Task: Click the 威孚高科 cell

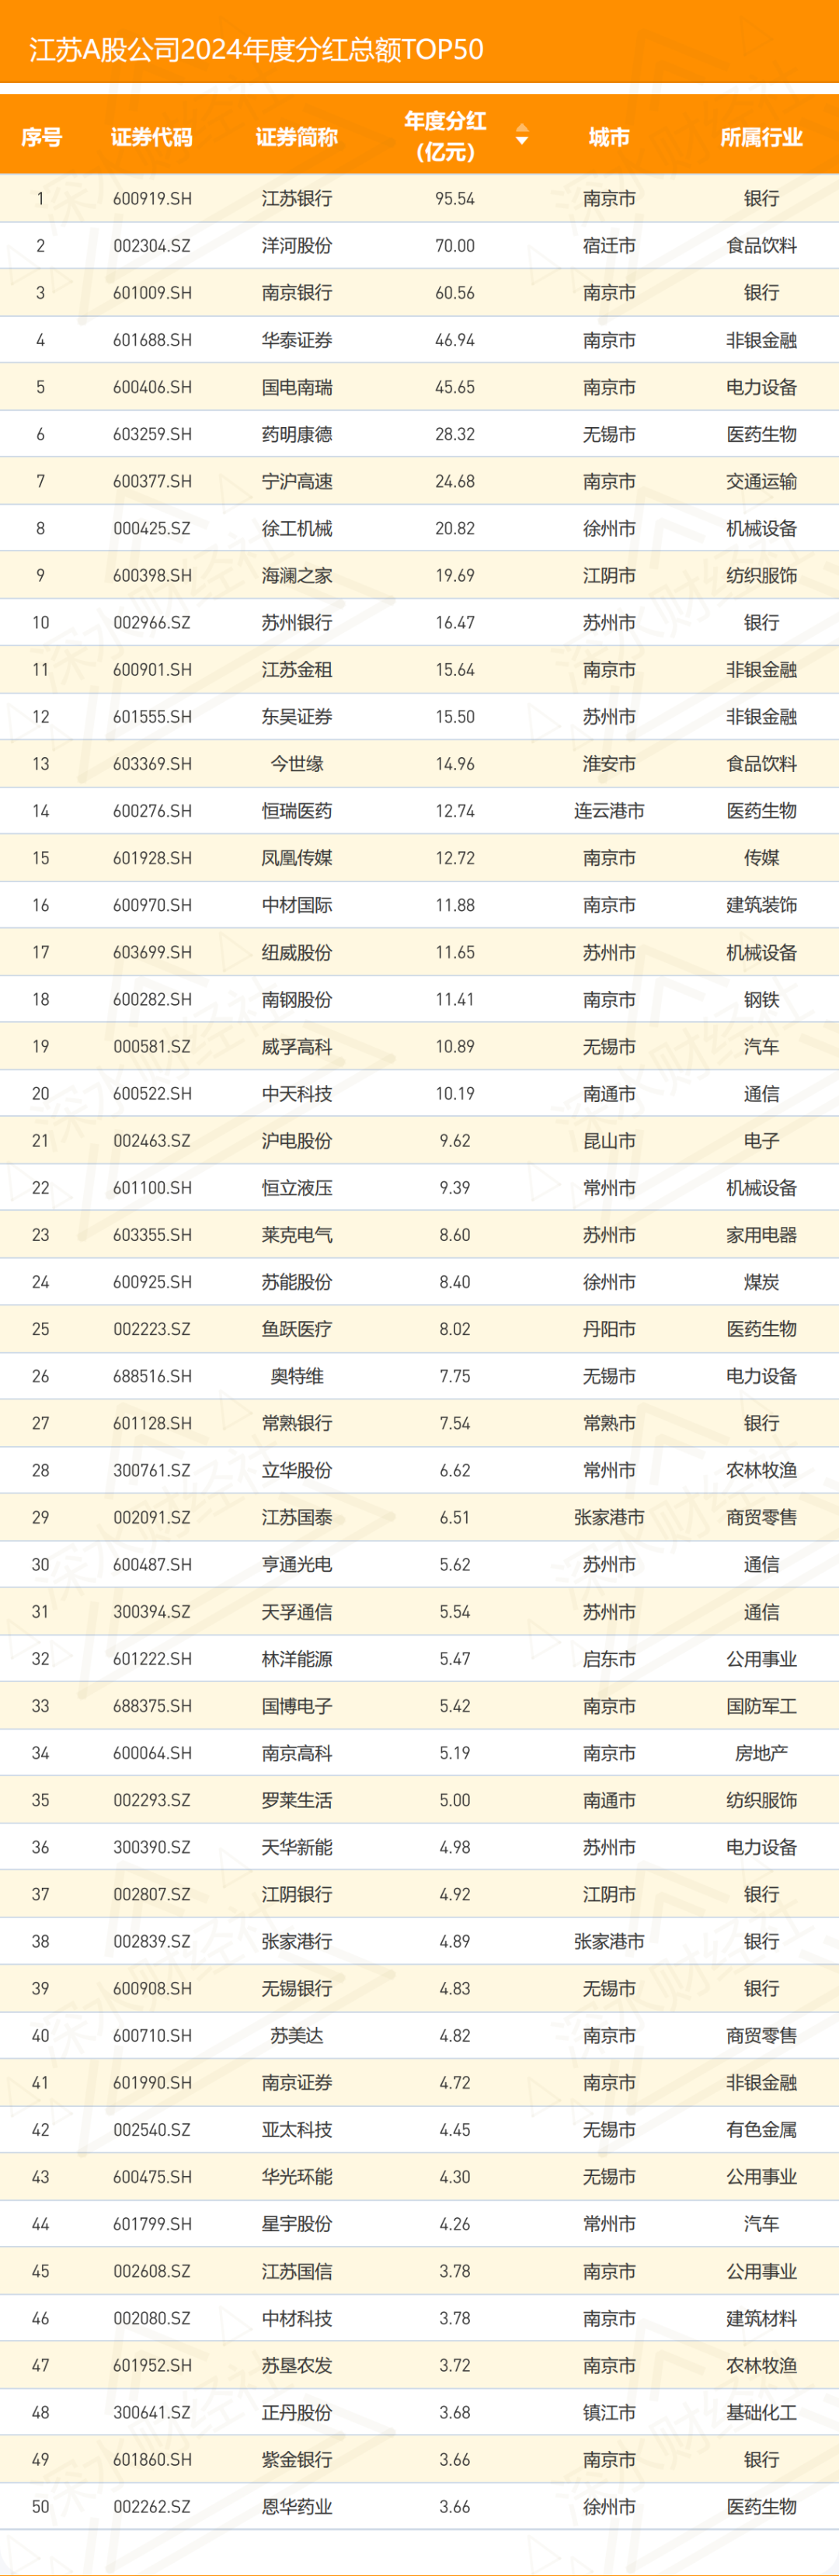Action: pyautogui.click(x=297, y=1047)
